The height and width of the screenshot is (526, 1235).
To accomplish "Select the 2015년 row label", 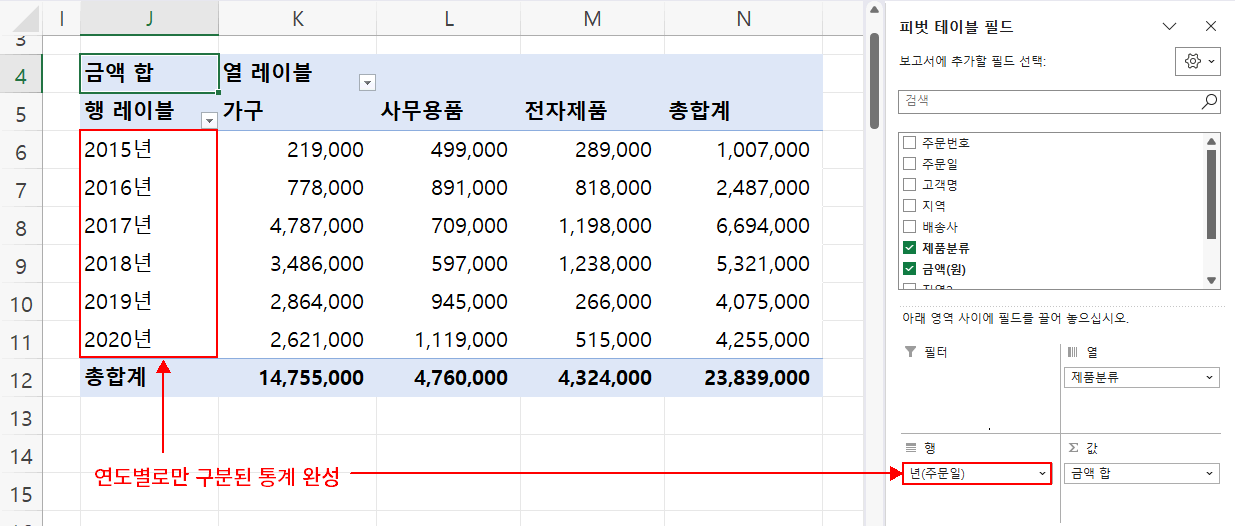I will [149, 150].
